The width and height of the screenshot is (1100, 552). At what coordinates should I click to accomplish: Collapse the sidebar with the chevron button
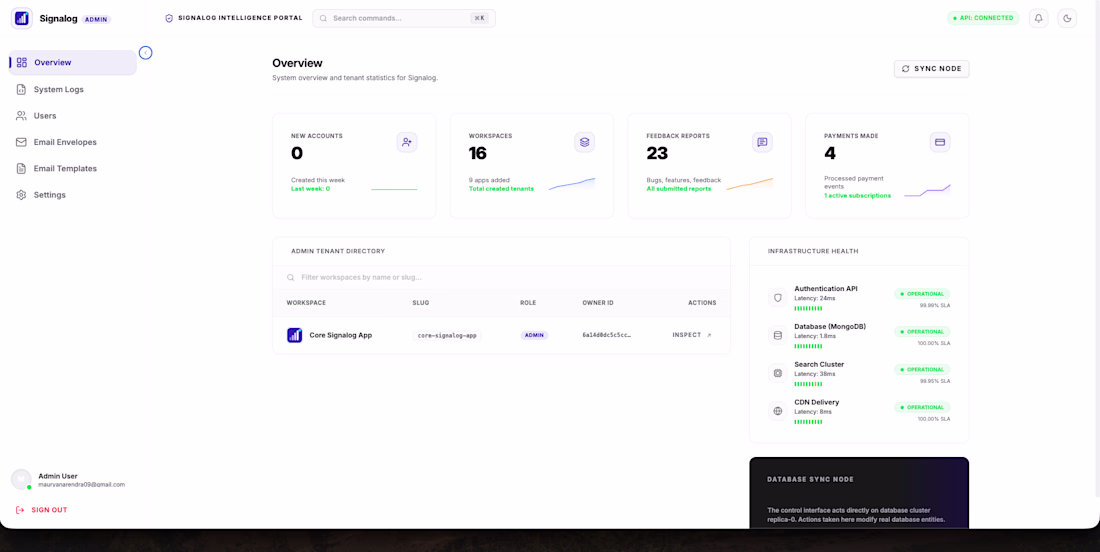tap(145, 53)
